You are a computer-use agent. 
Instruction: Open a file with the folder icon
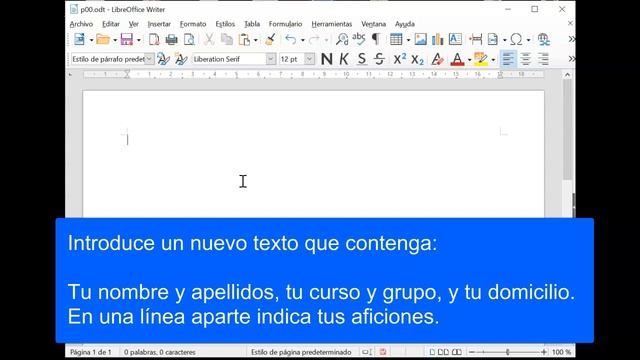[103, 40]
